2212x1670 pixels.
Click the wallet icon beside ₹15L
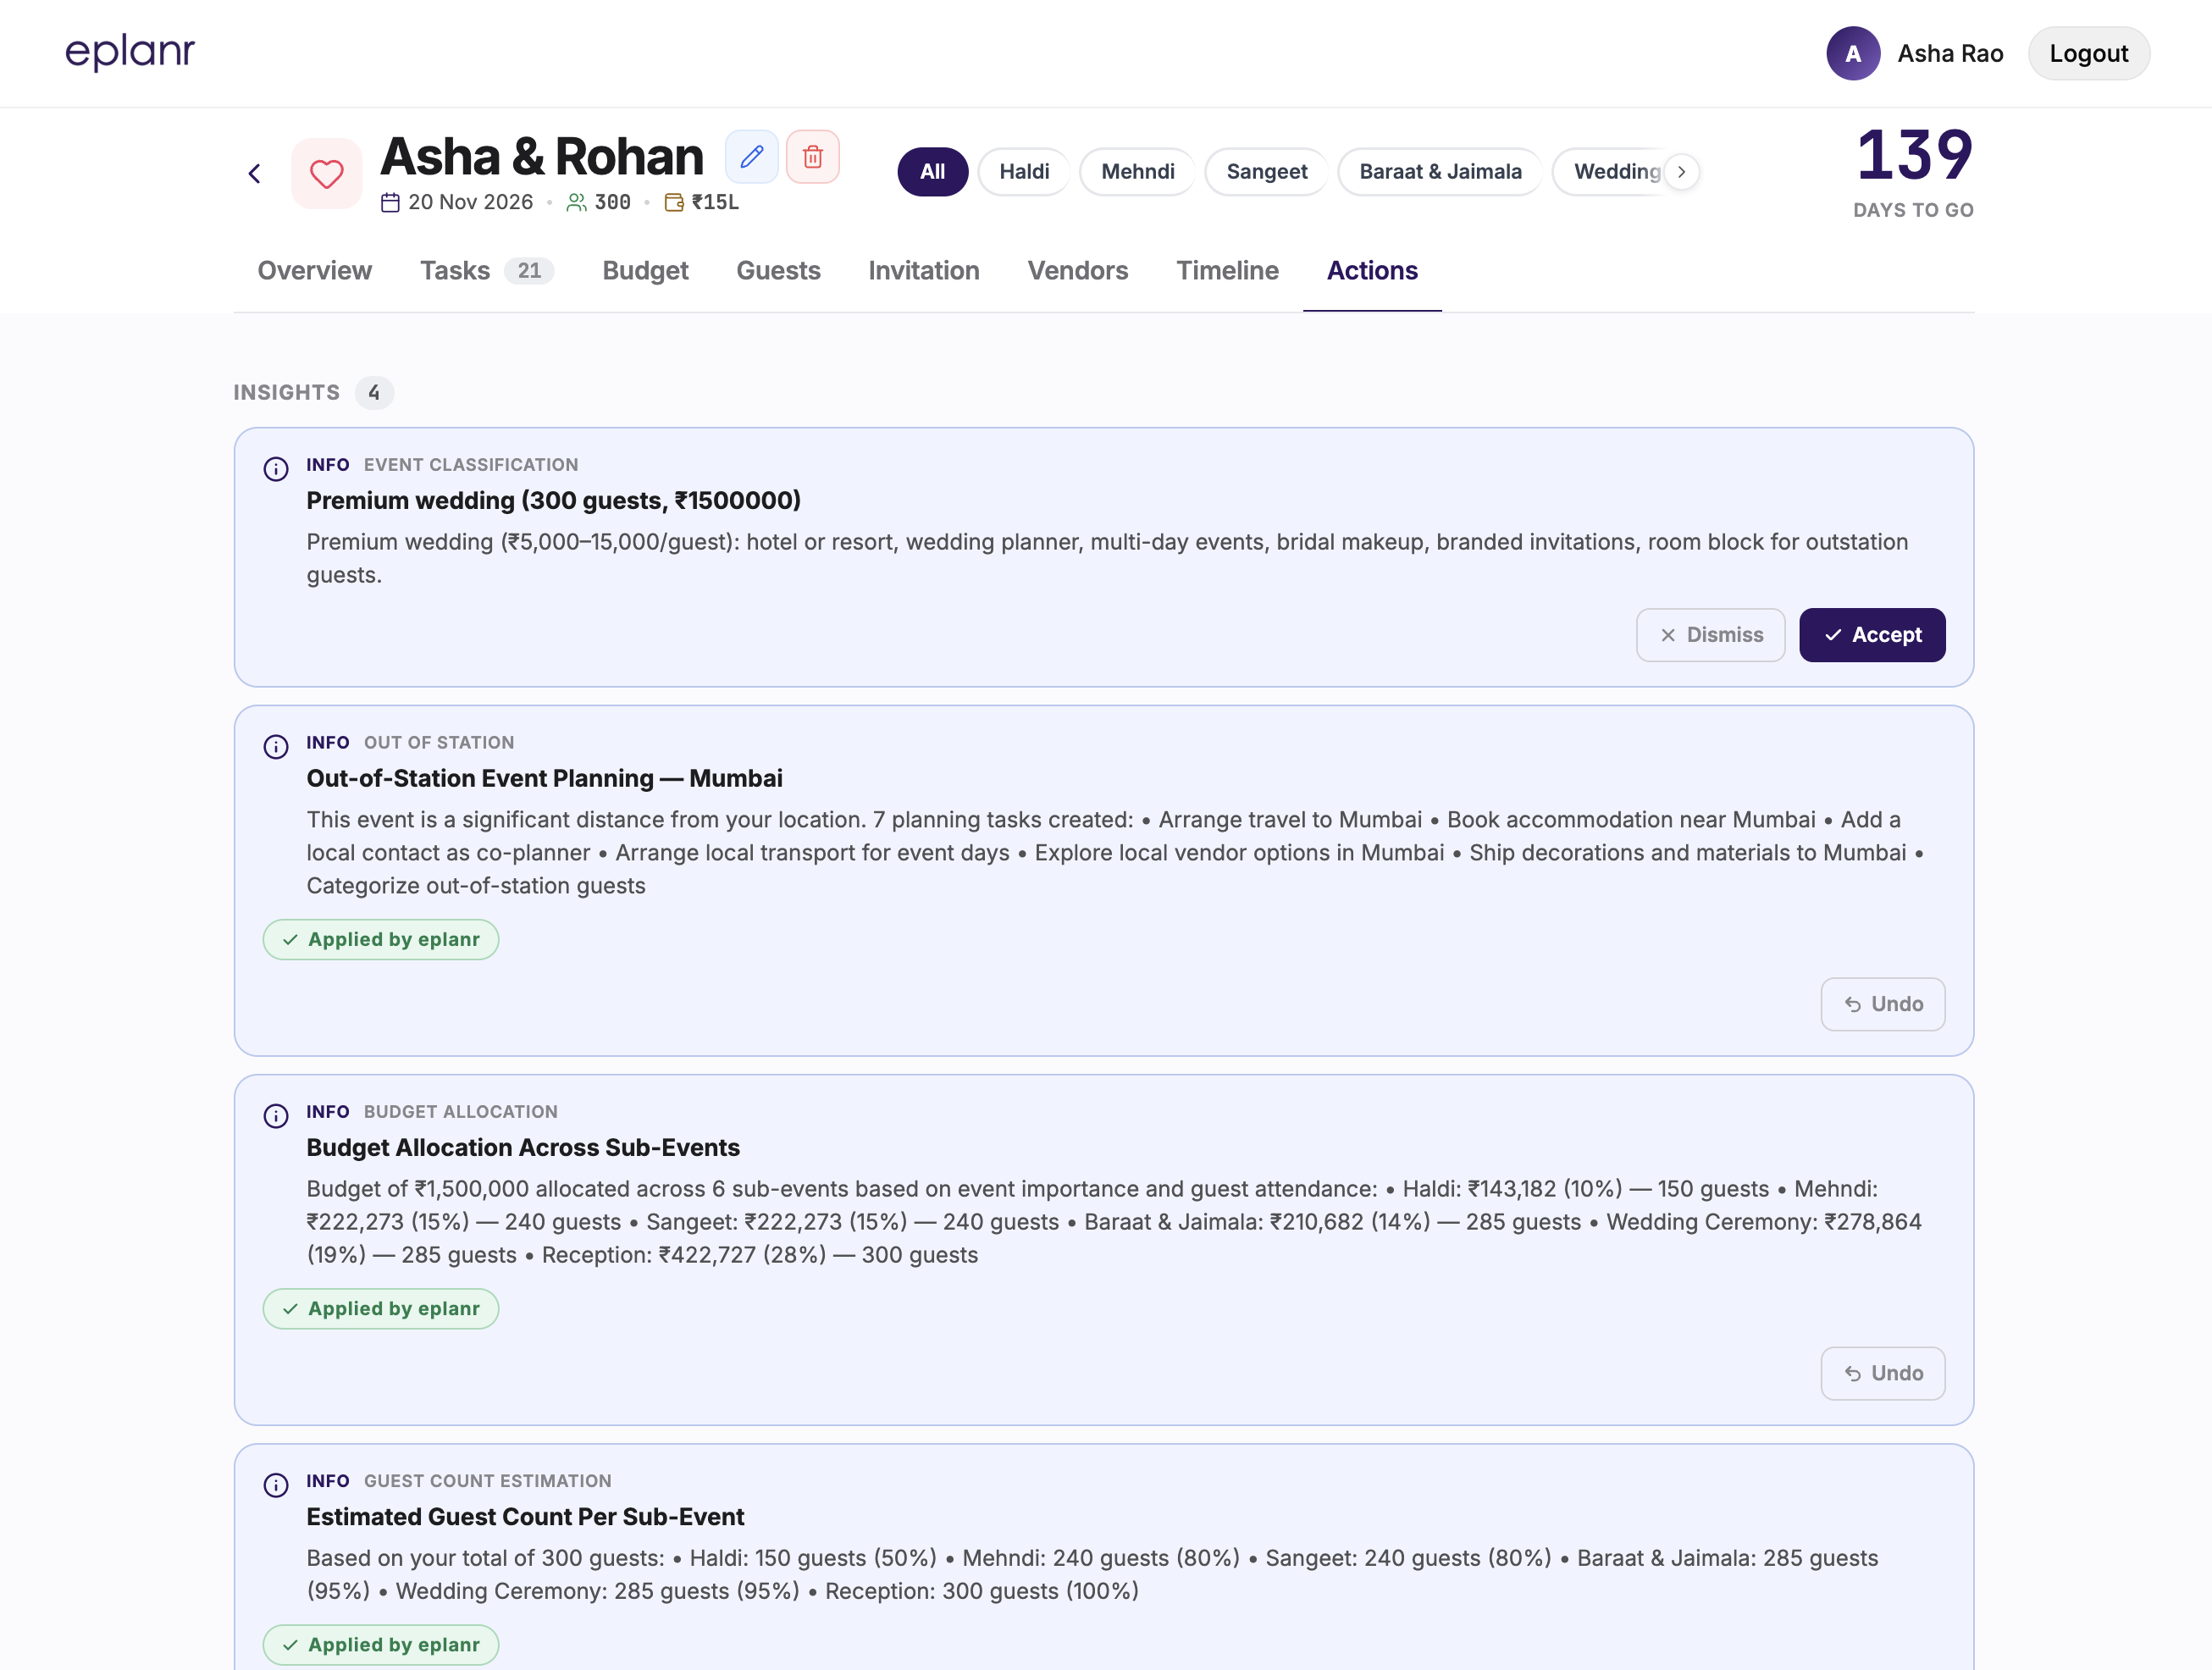tap(675, 203)
